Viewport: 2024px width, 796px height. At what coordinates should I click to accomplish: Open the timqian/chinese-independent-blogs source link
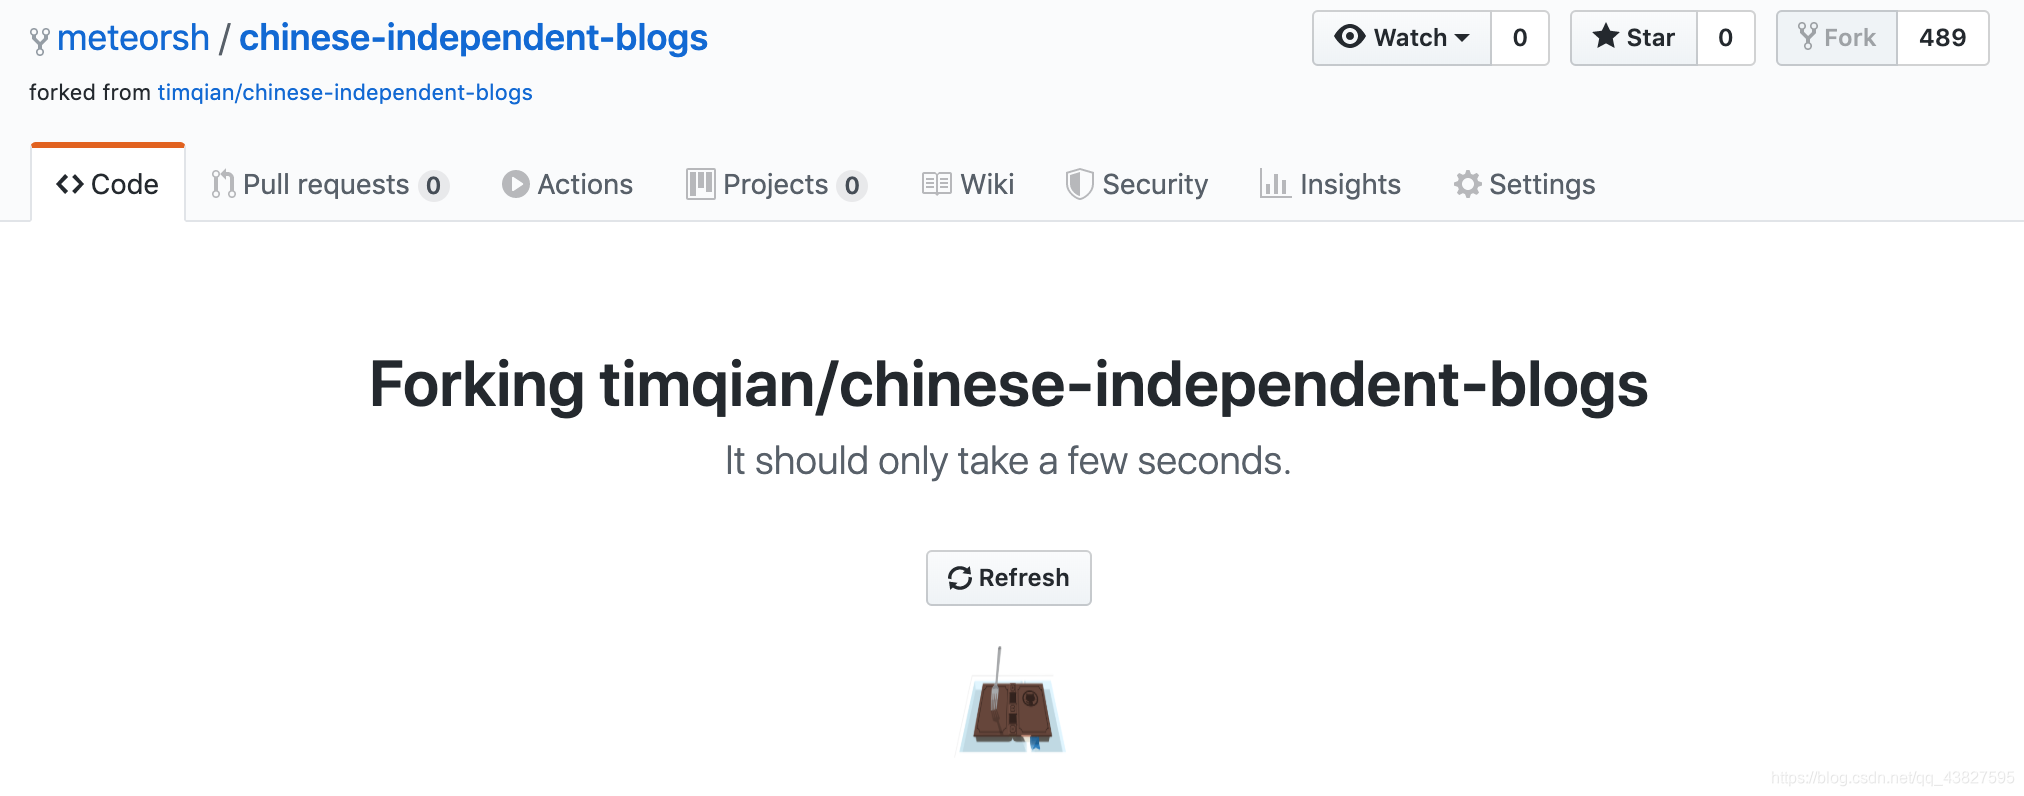(x=344, y=92)
